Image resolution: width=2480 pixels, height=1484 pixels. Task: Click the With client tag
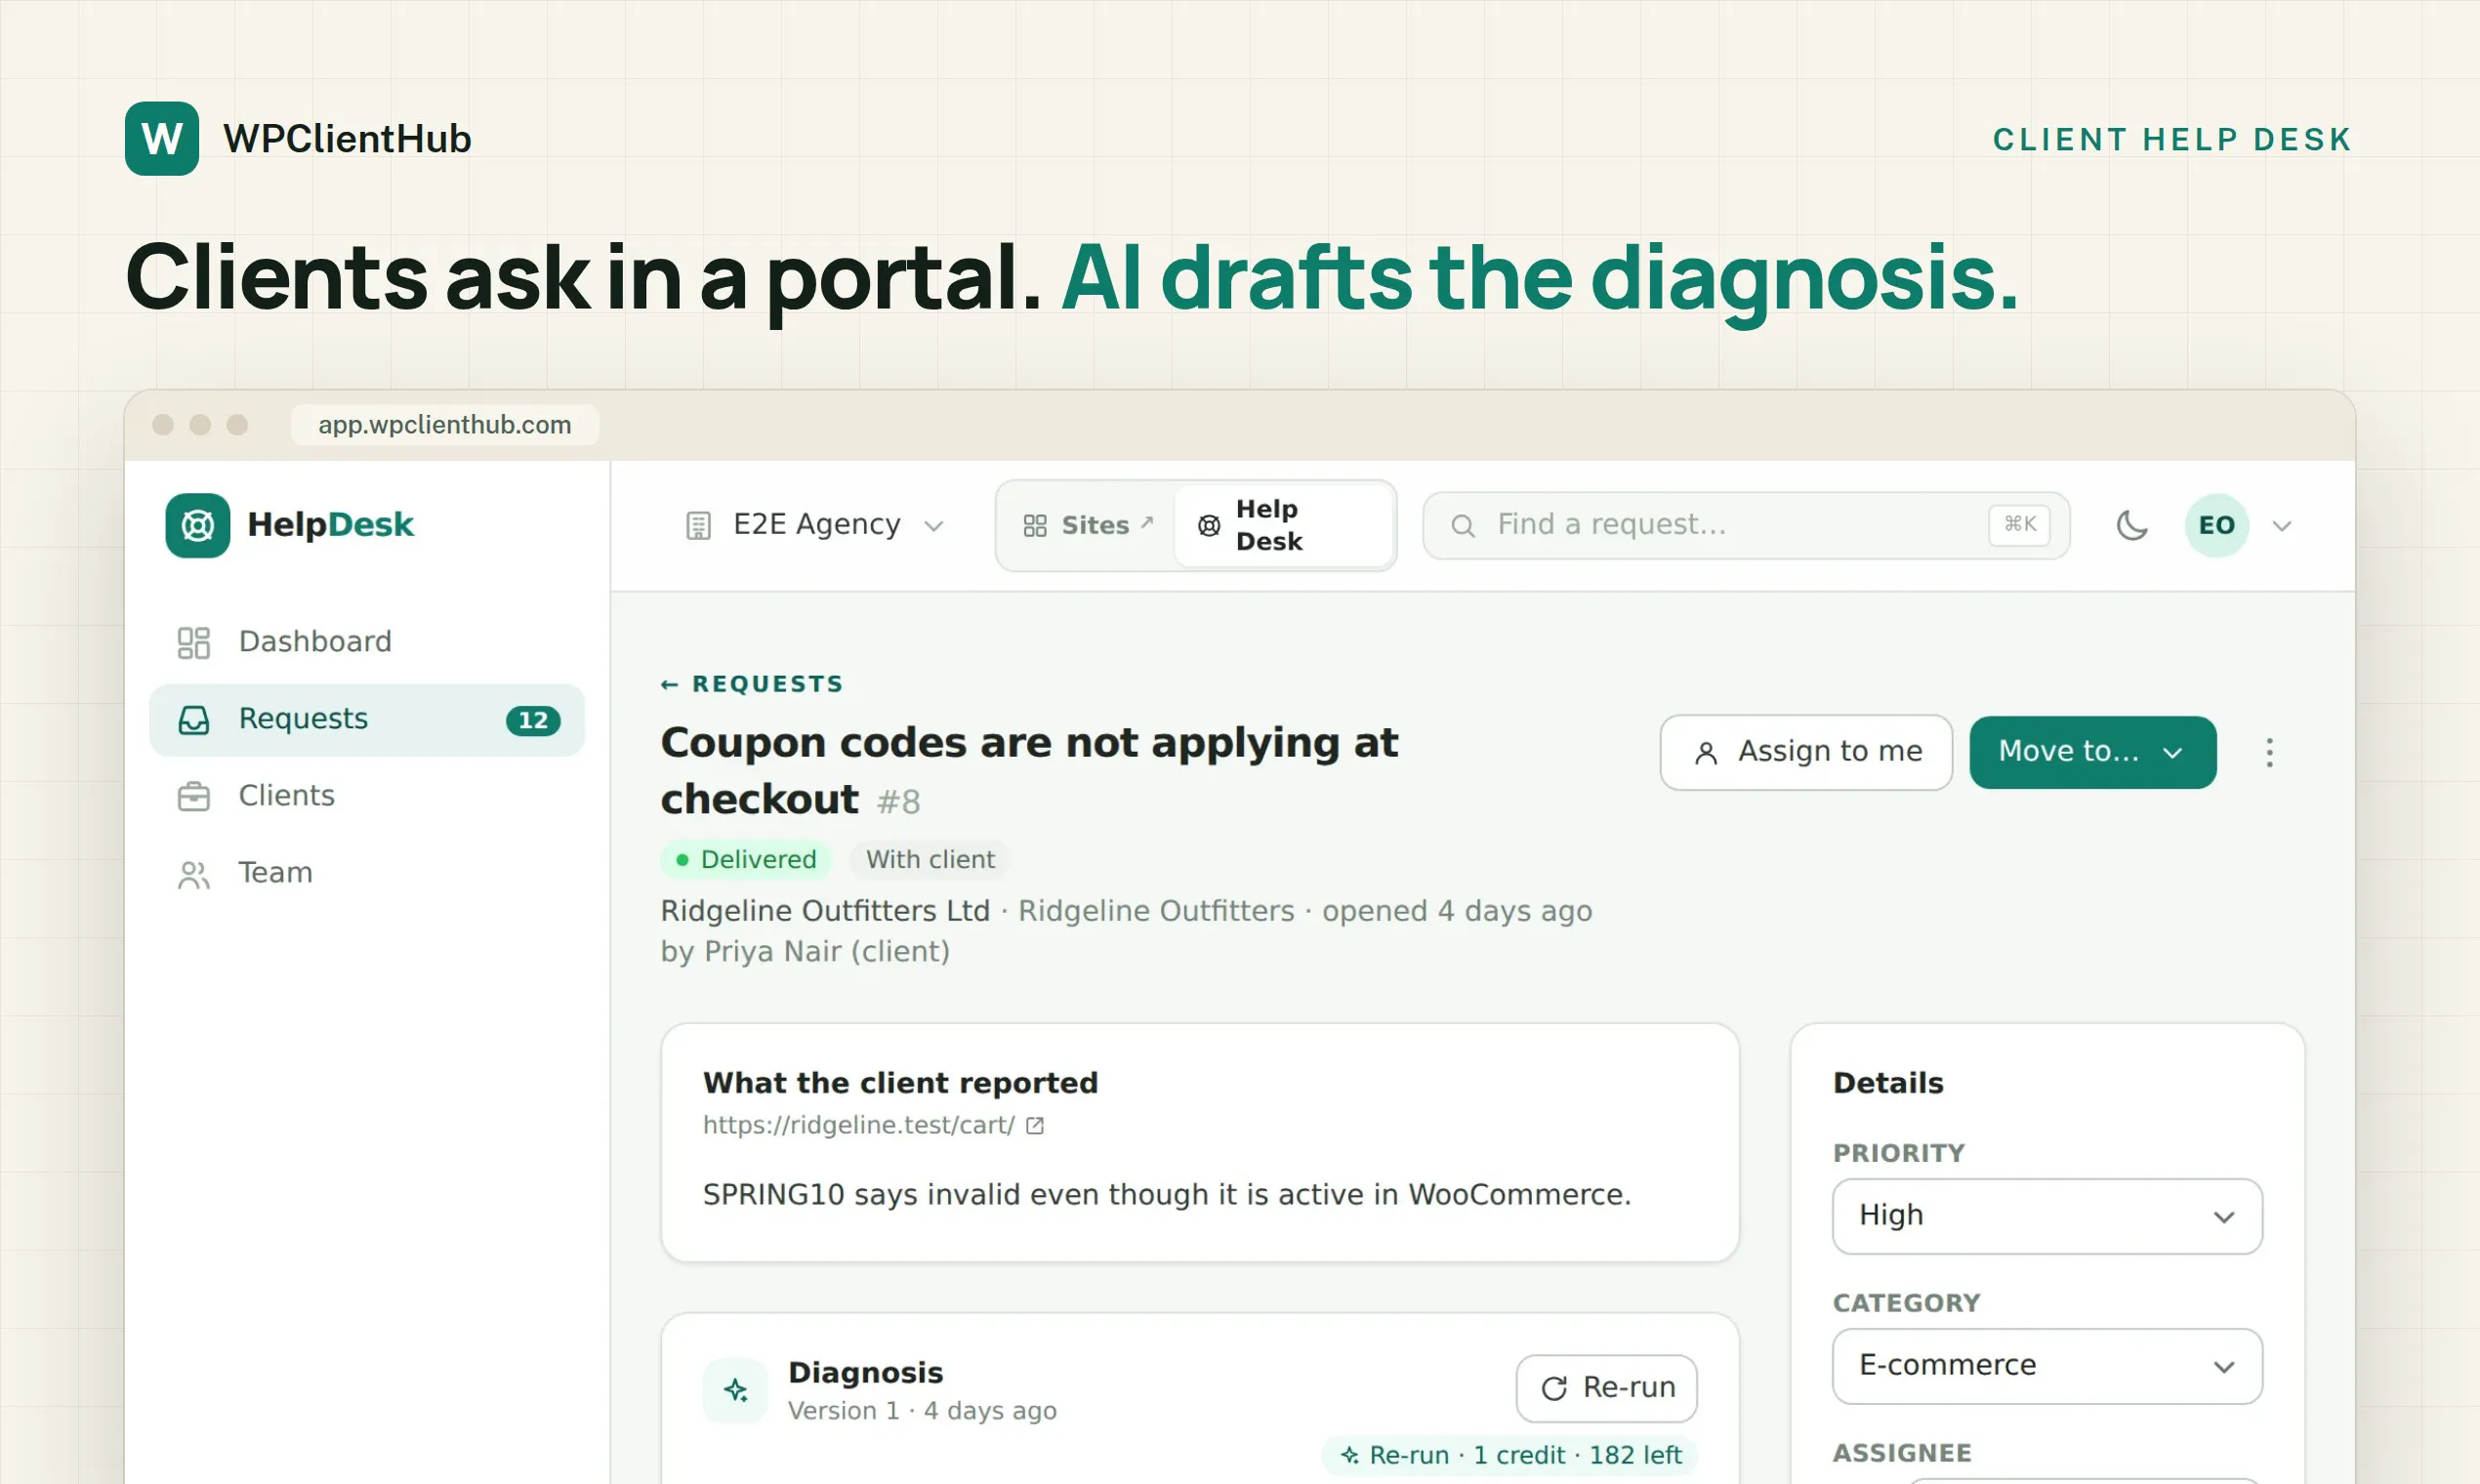(930, 860)
